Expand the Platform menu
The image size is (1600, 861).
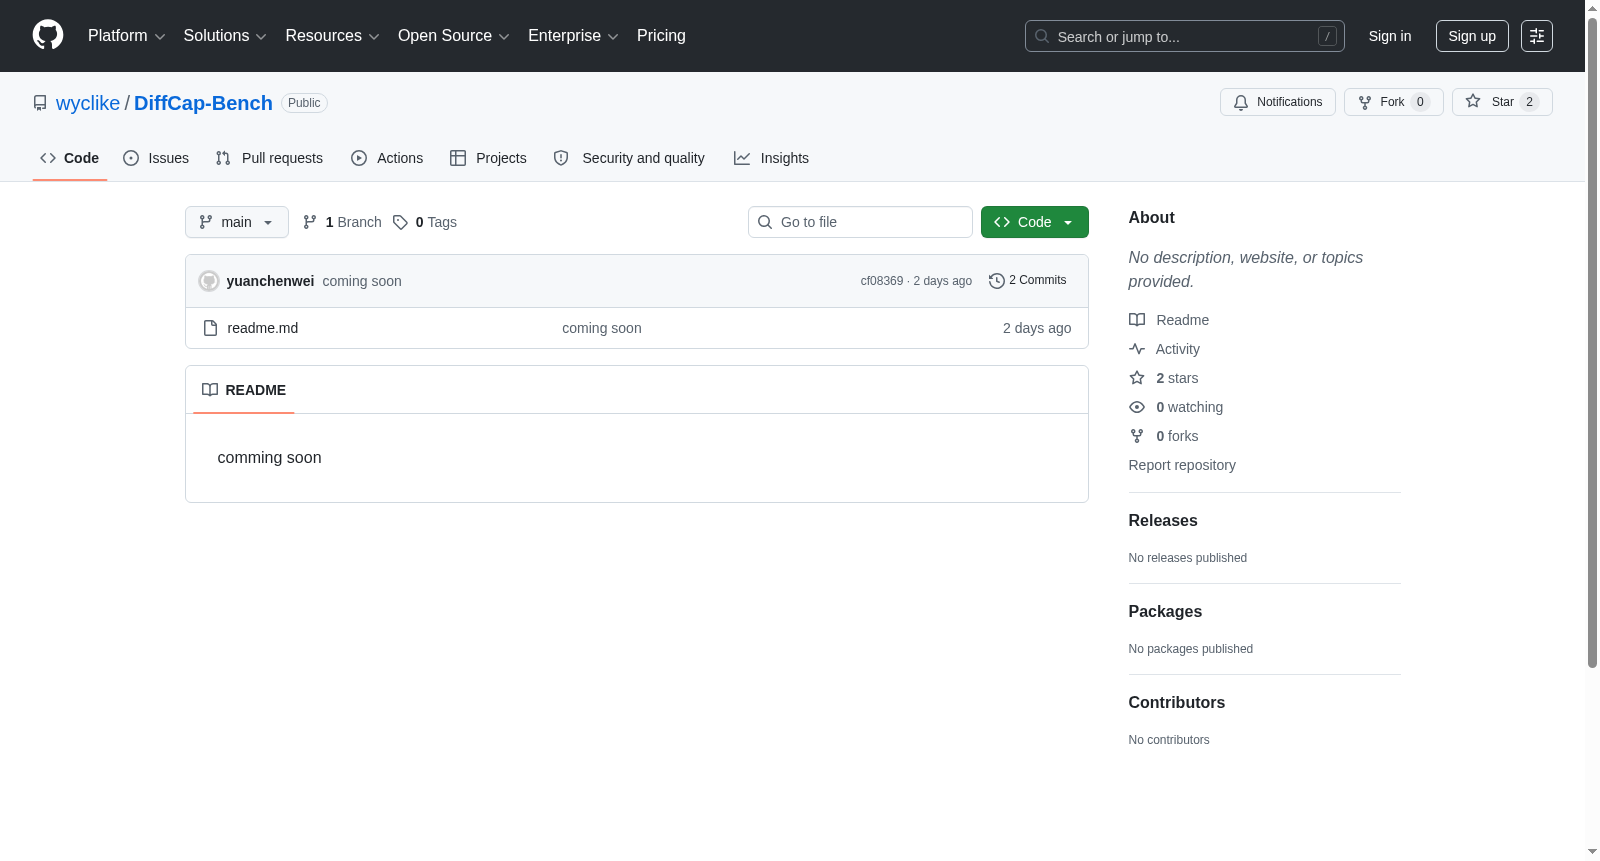(127, 36)
